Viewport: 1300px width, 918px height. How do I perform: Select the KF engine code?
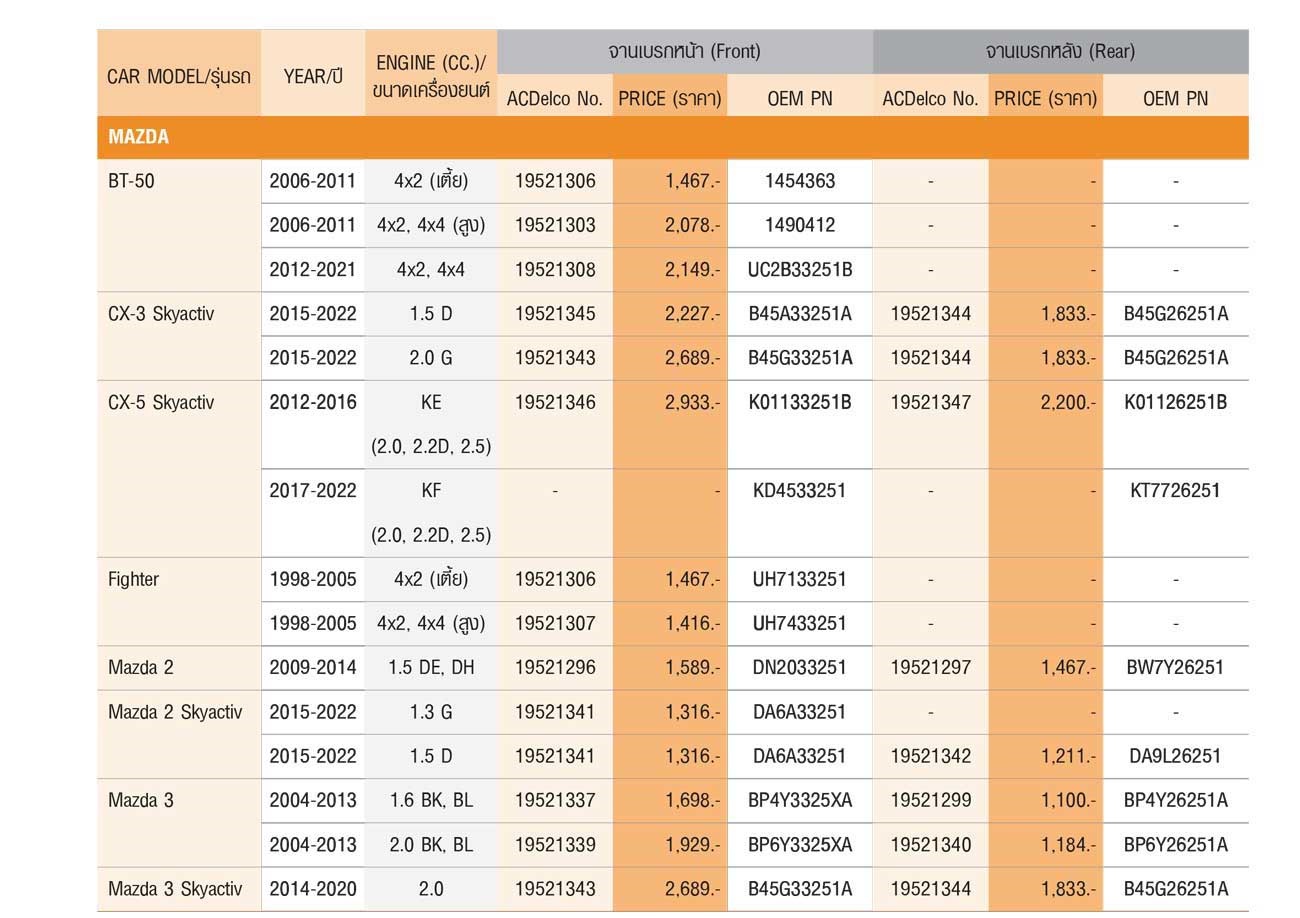point(431,490)
